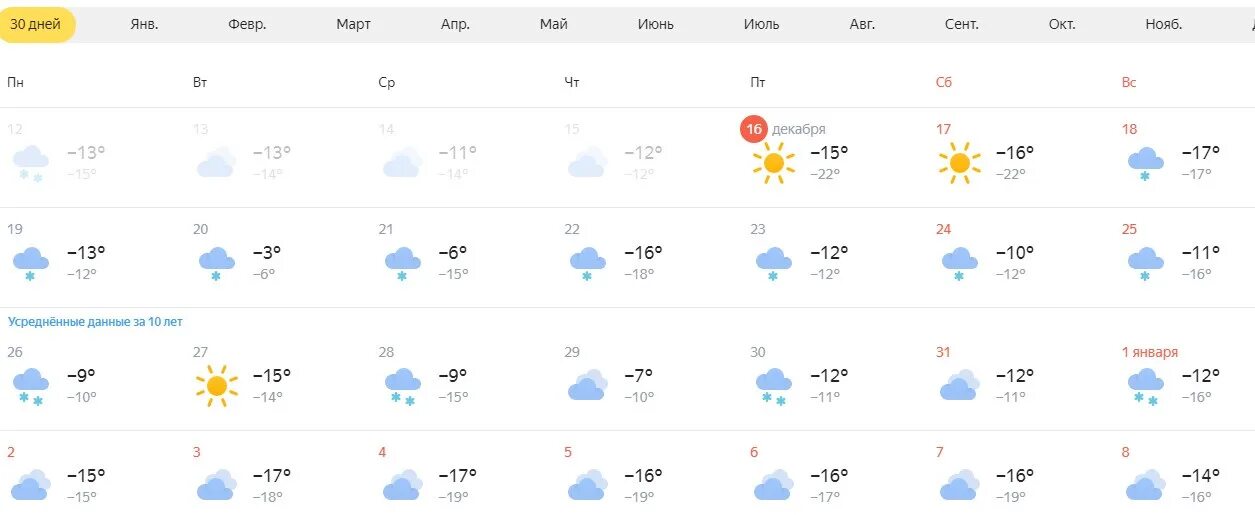Click the cloudy icon for January 5

[588, 485]
